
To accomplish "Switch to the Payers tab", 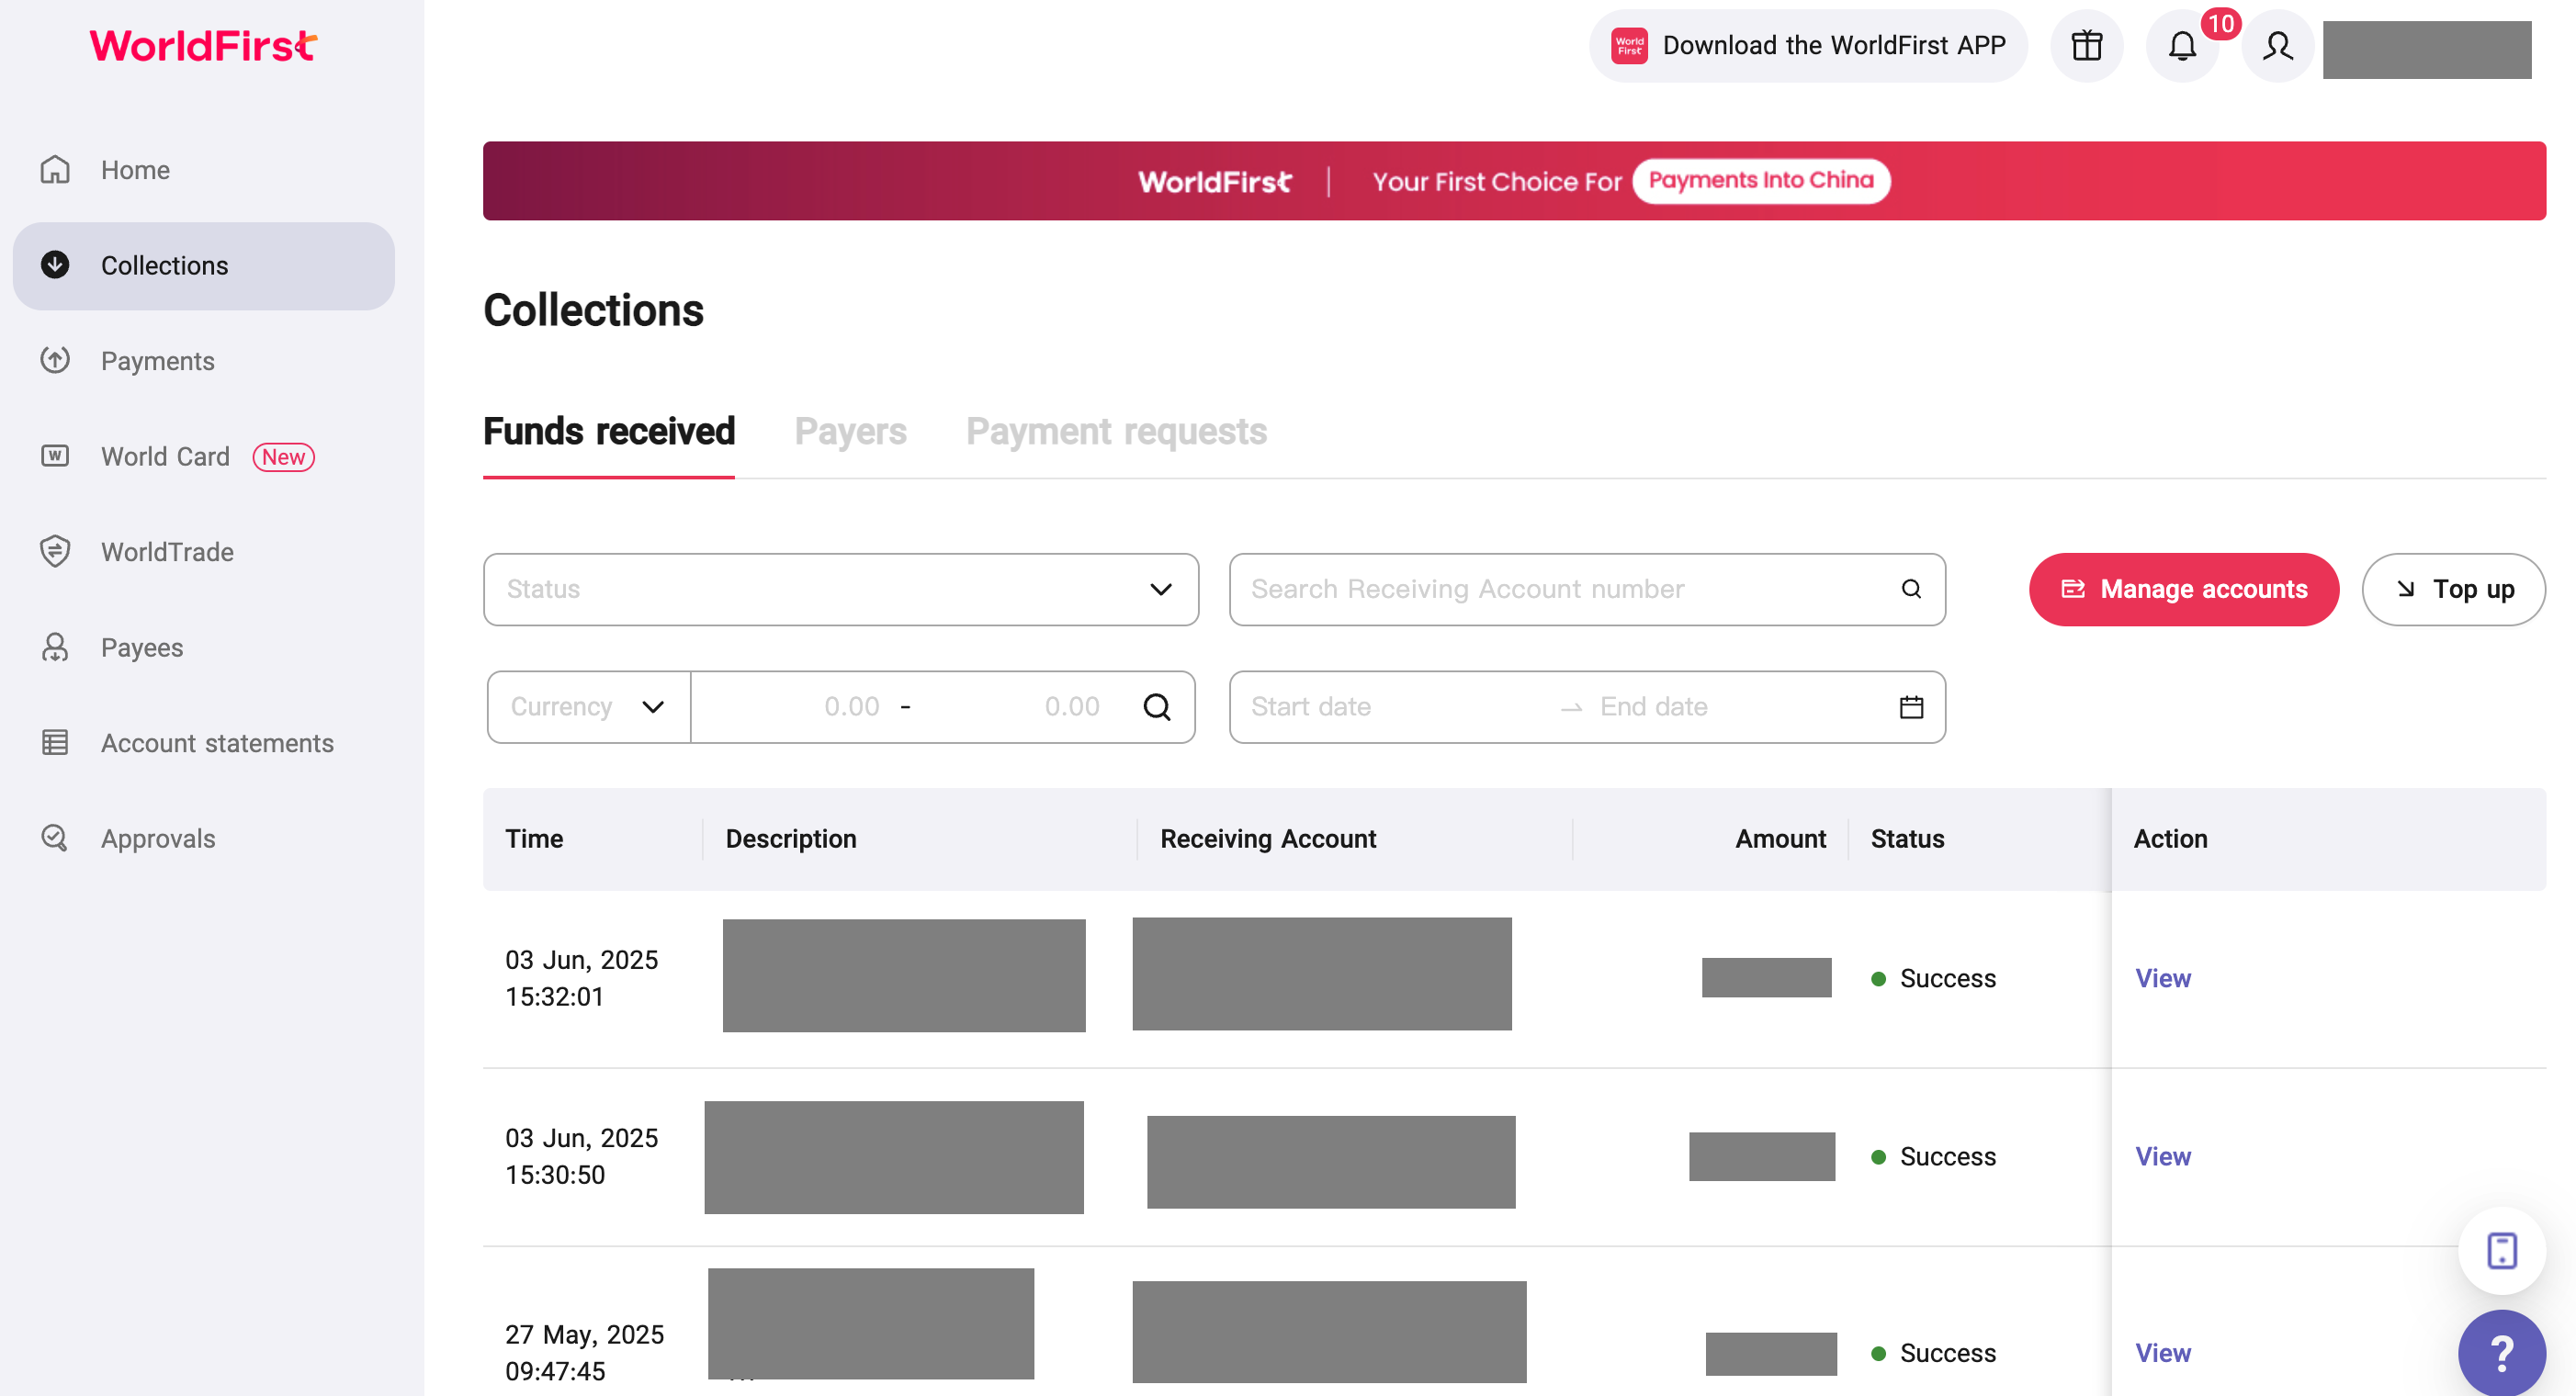I will pyautogui.click(x=850, y=432).
